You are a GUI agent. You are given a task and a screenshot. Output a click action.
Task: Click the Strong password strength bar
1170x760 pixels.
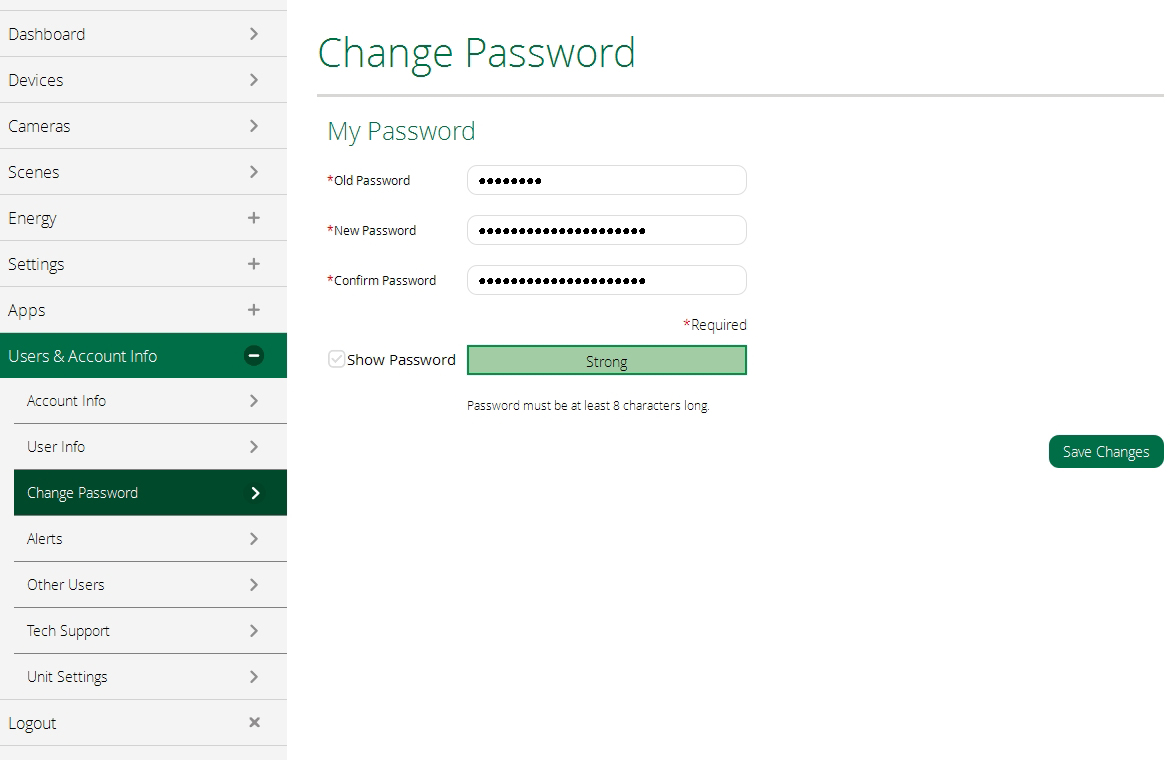606,361
